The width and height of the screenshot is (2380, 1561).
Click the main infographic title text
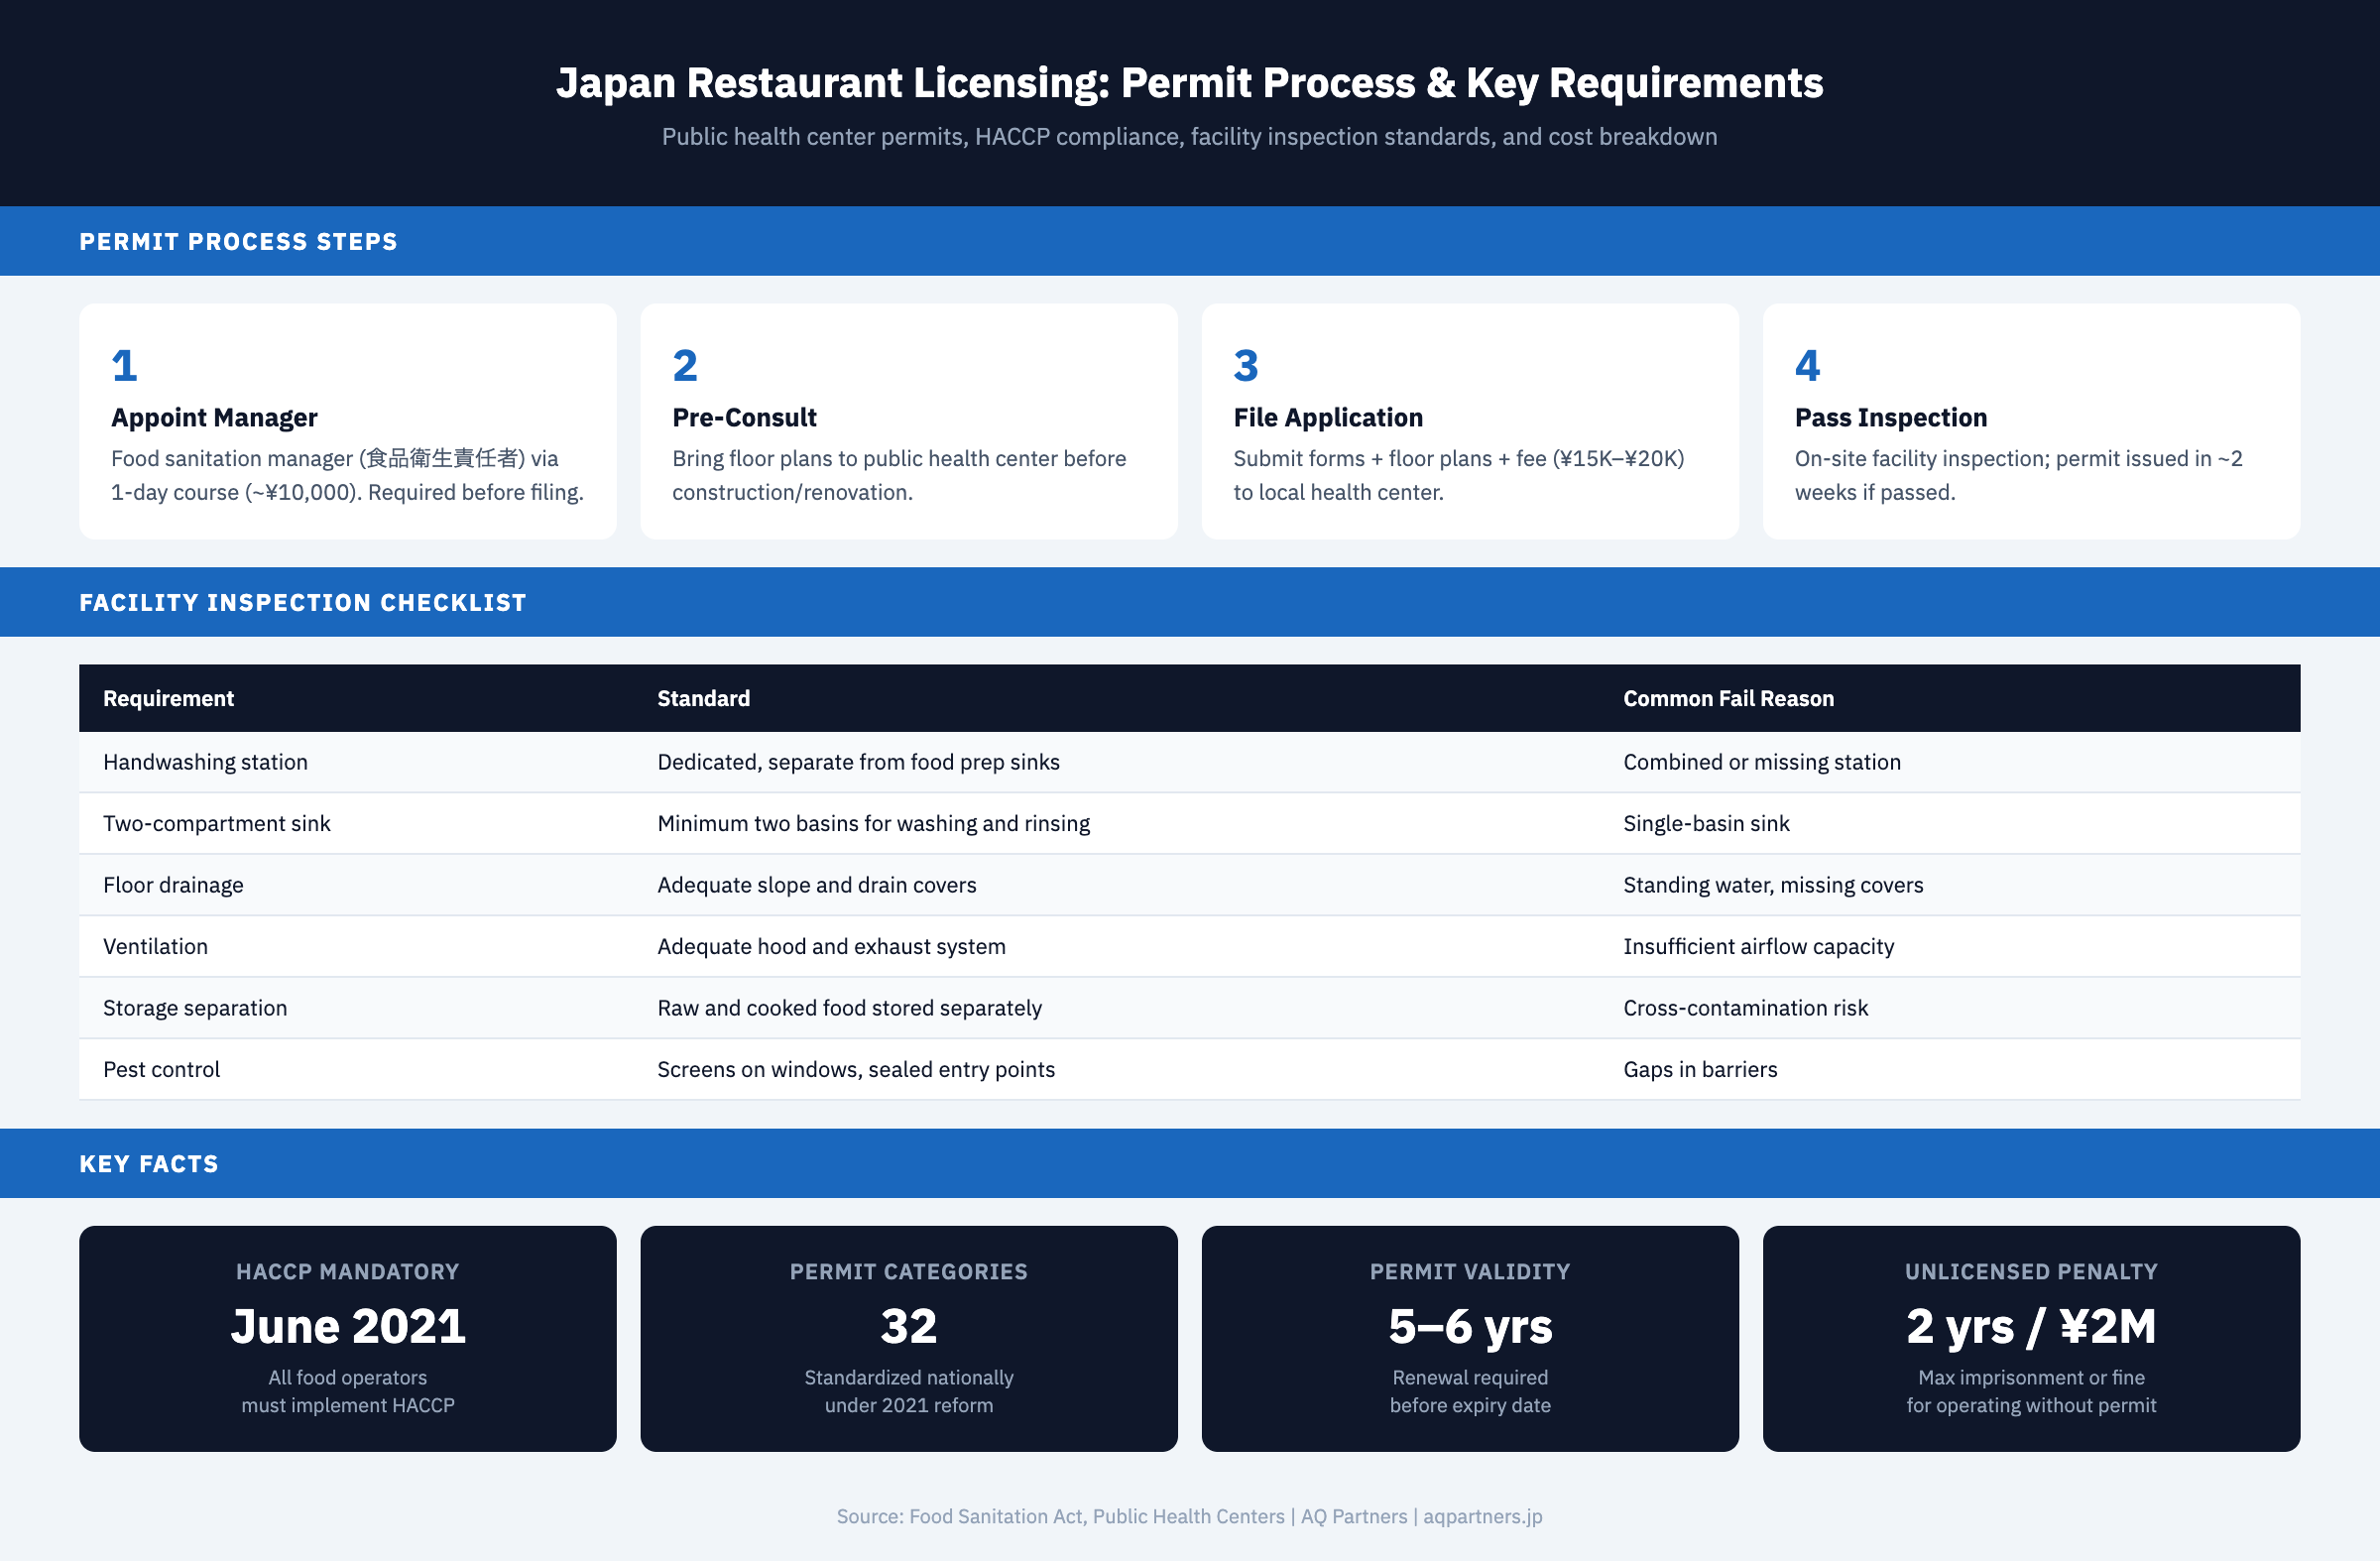[1190, 83]
